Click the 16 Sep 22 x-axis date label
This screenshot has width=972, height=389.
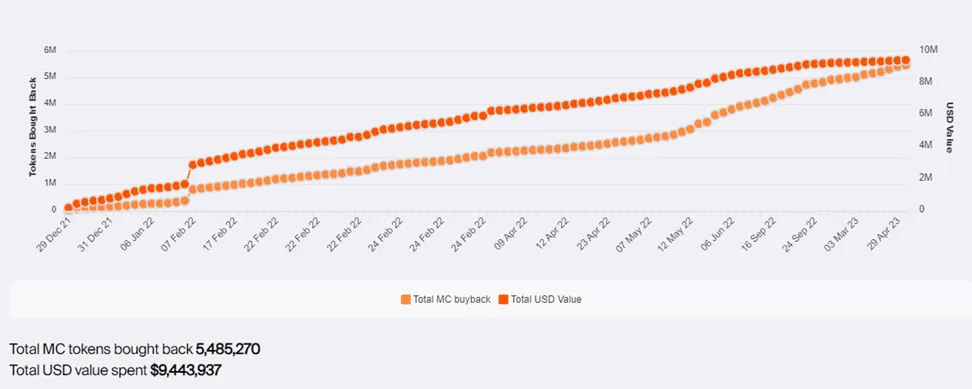(760, 234)
